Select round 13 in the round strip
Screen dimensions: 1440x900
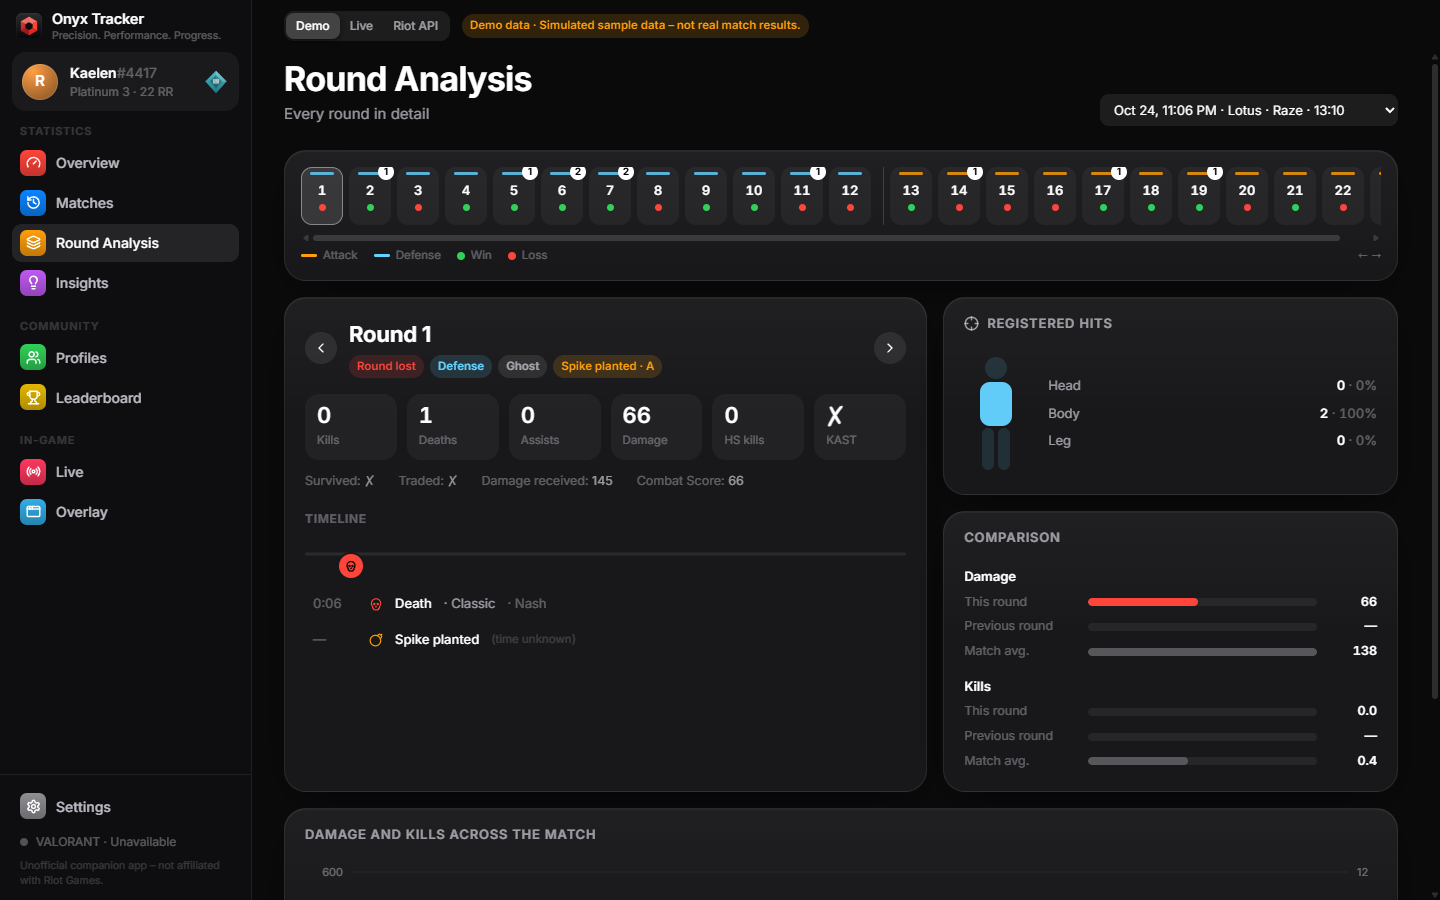pyautogui.click(x=911, y=196)
